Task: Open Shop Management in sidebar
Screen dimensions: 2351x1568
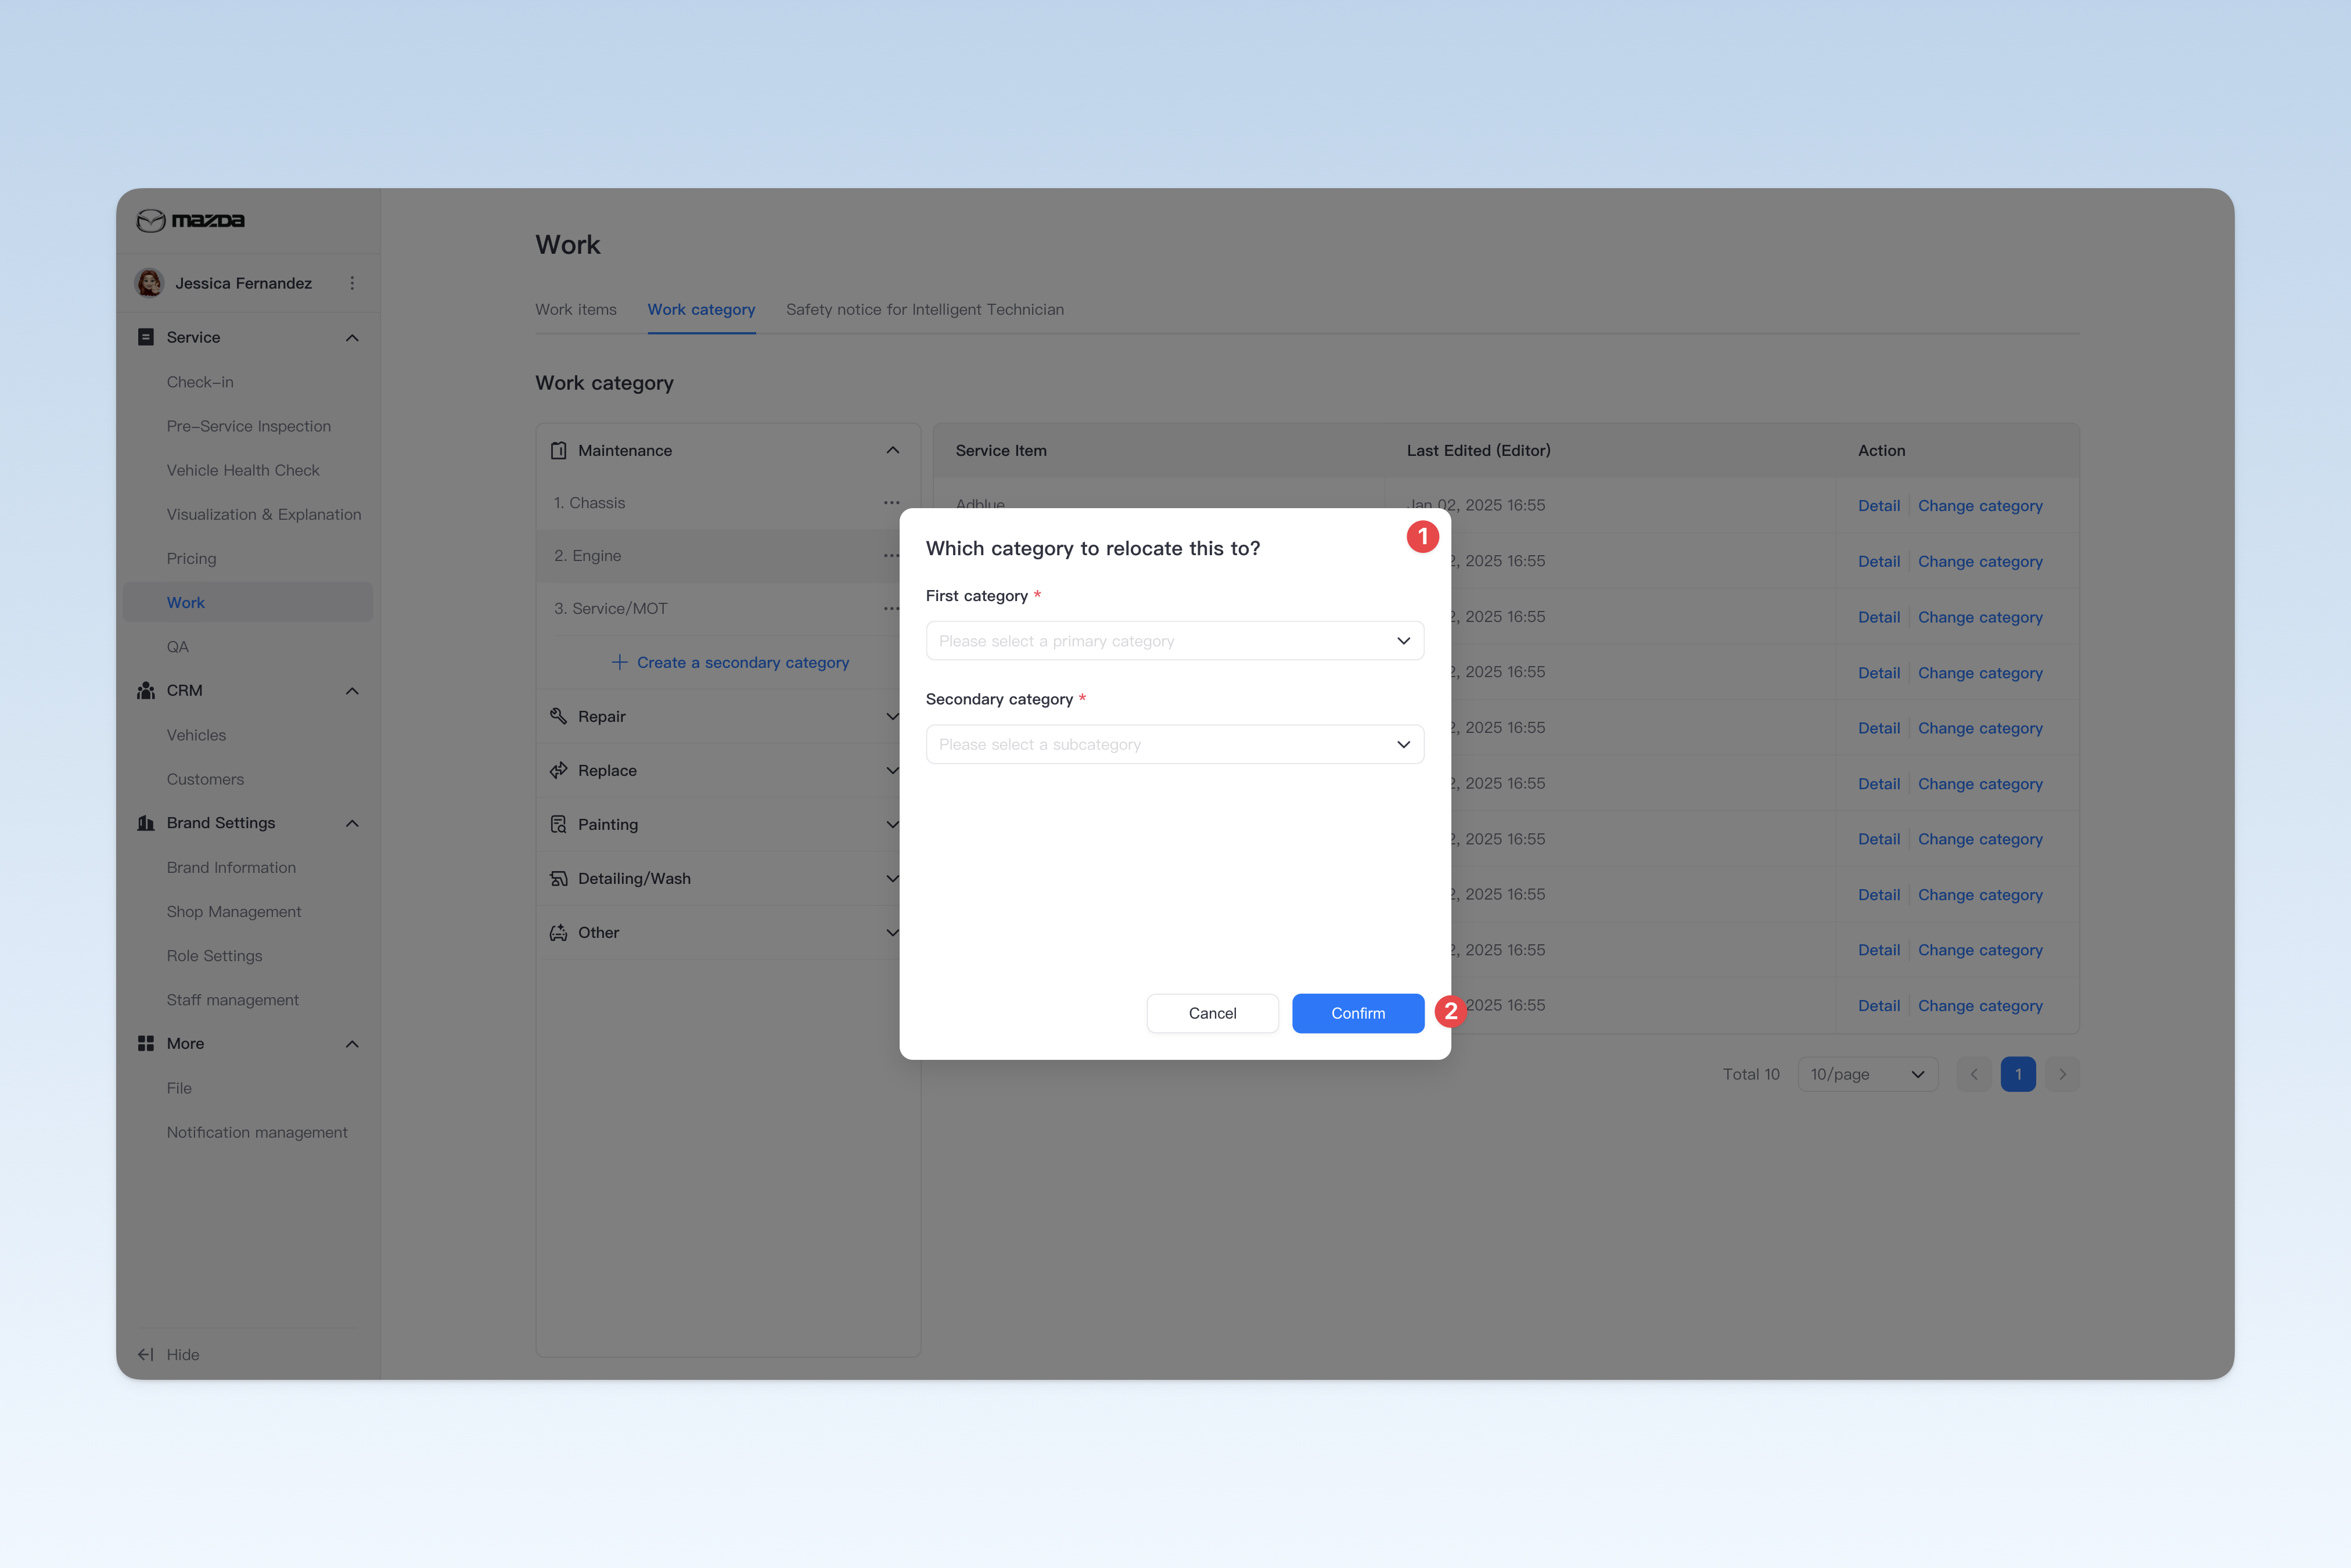Action: [x=234, y=912]
